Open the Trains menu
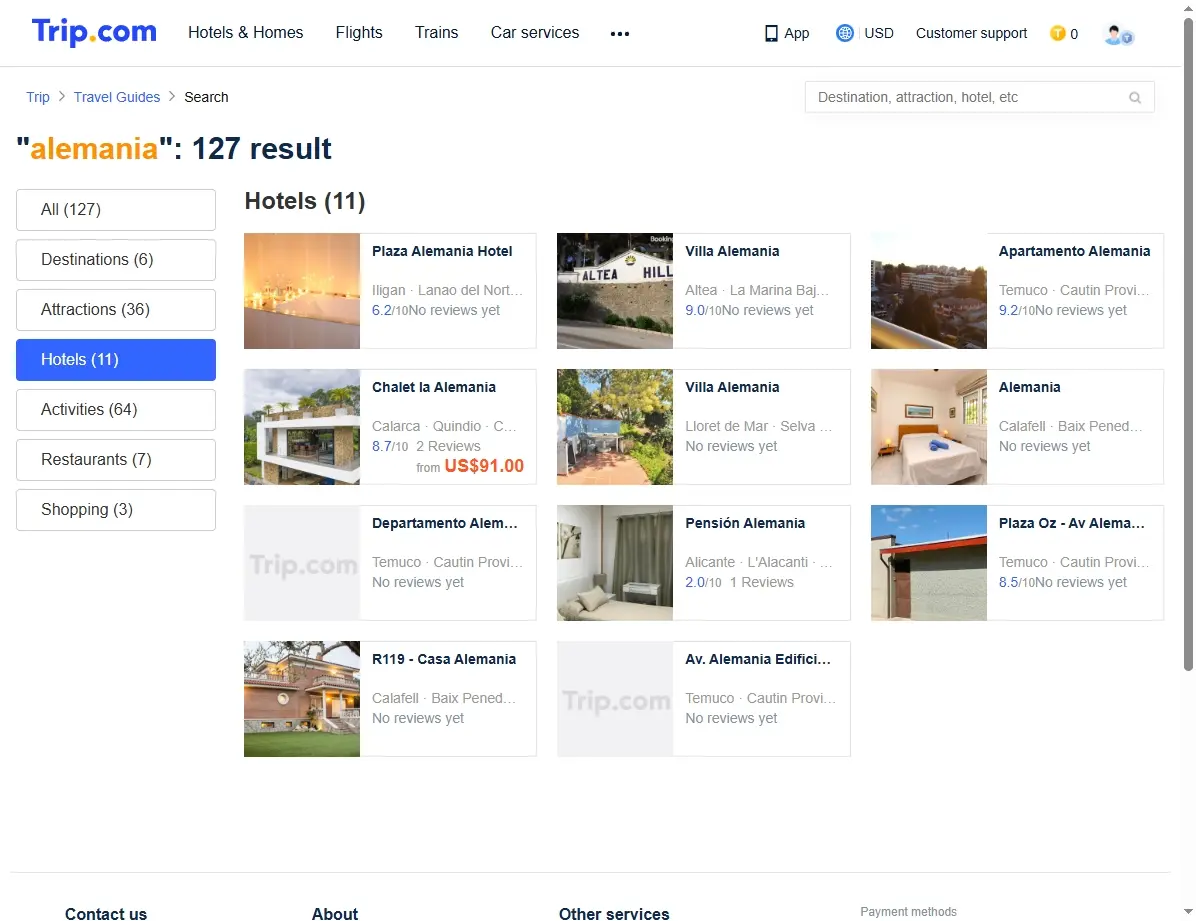 point(436,33)
